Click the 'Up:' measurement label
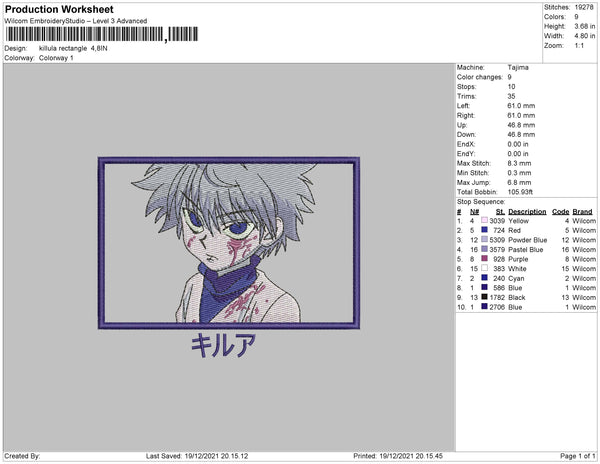 pyautogui.click(x=462, y=125)
